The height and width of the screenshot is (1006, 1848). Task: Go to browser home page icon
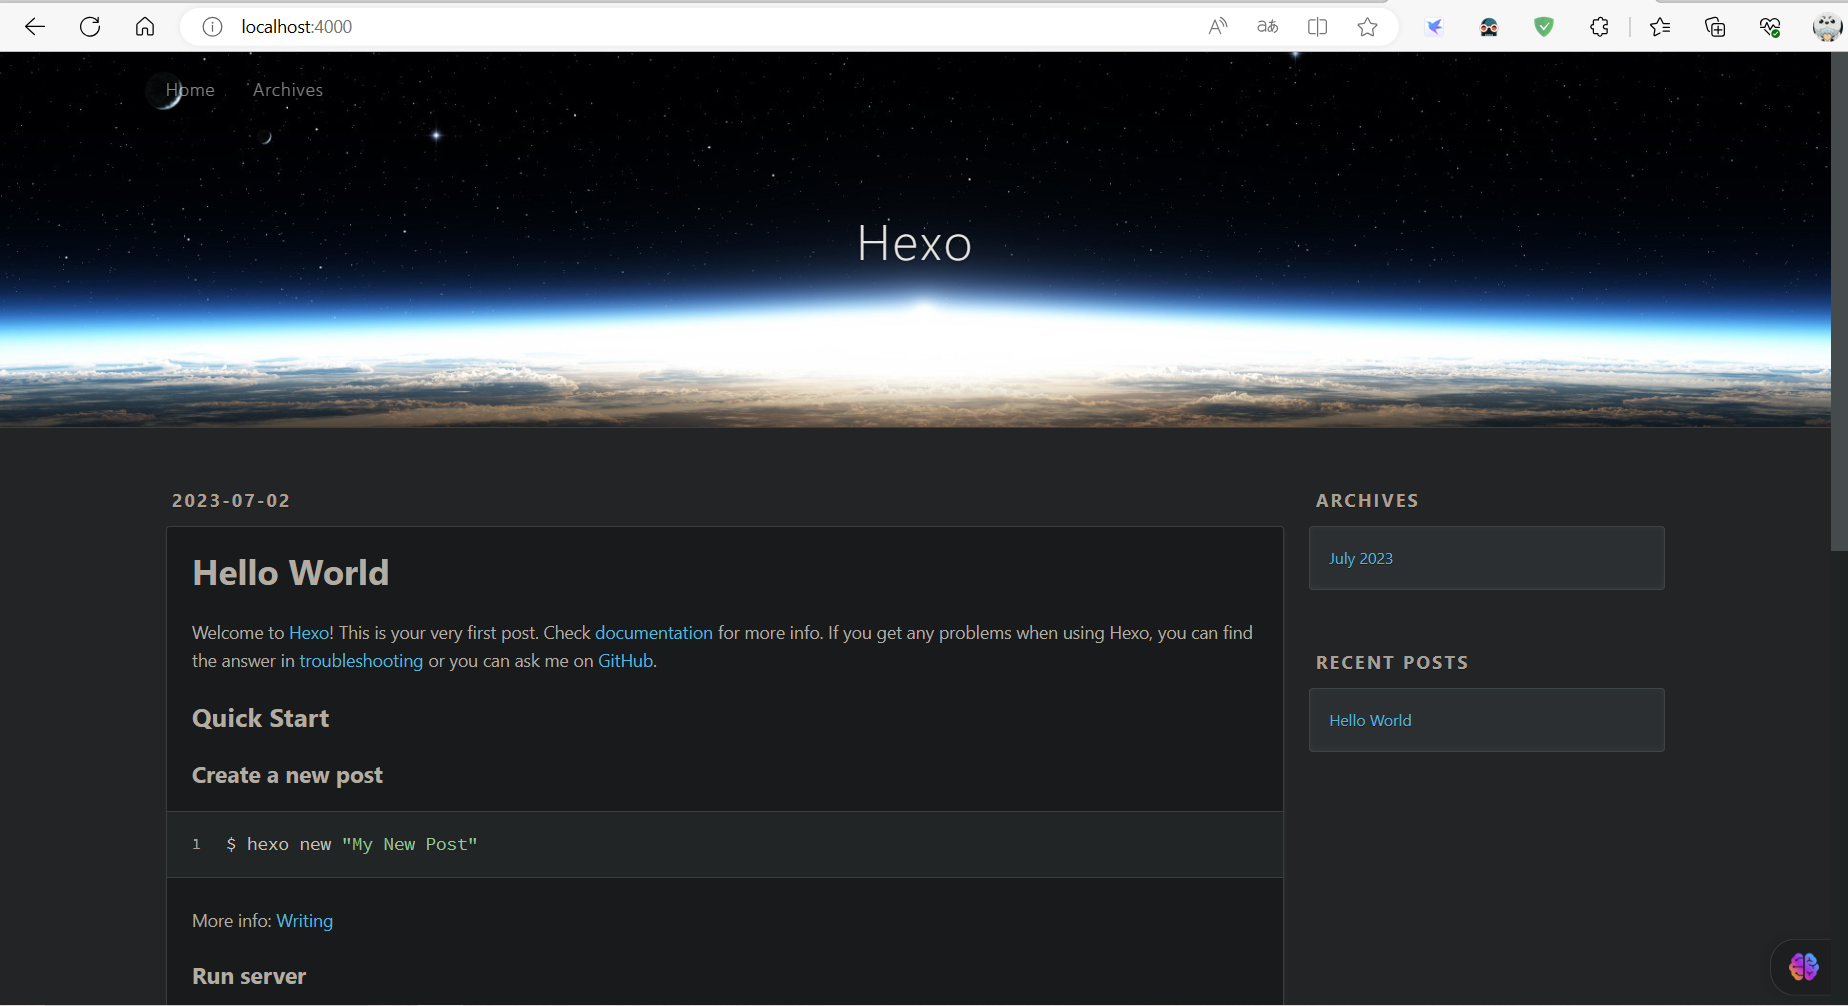[145, 27]
